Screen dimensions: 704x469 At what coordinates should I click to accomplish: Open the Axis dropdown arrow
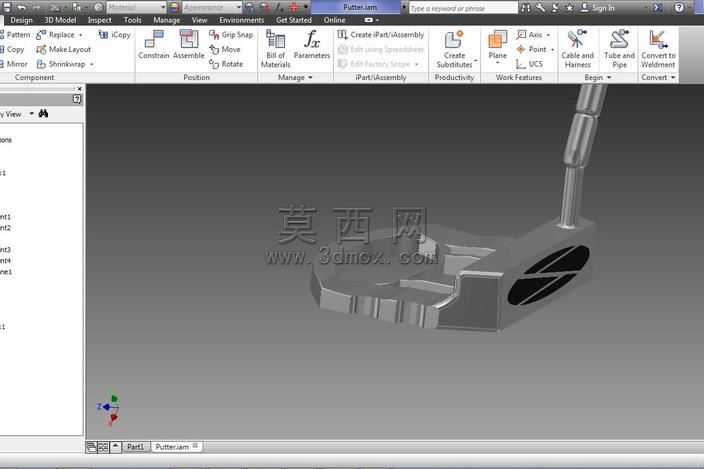point(548,35)
